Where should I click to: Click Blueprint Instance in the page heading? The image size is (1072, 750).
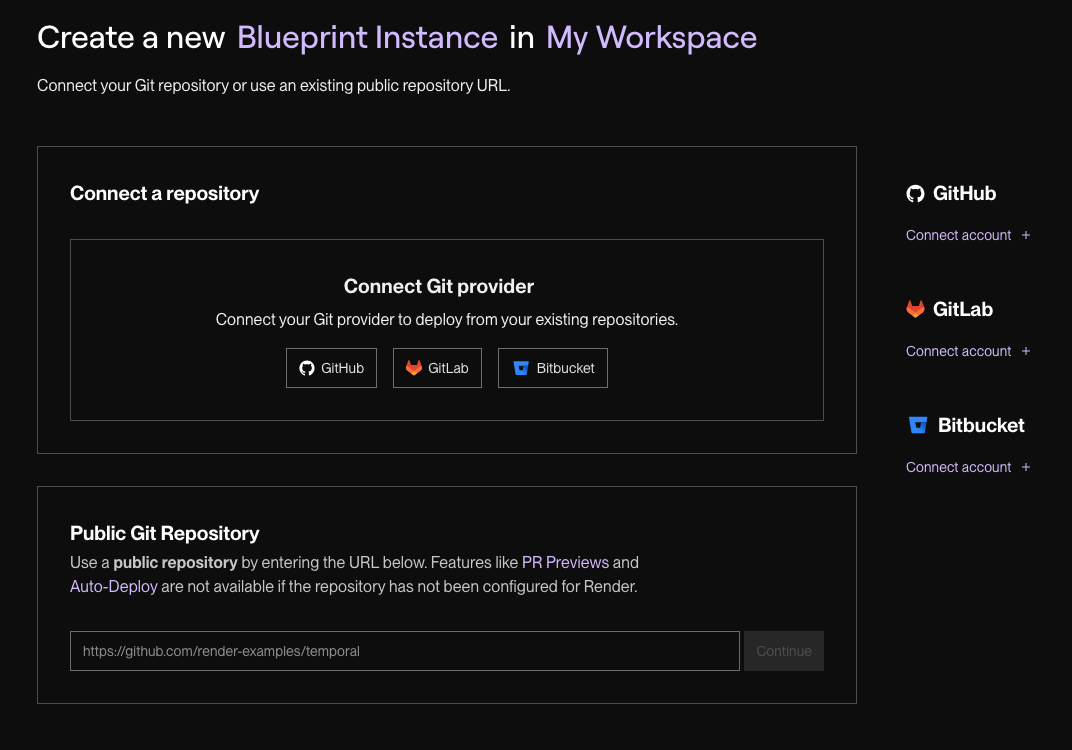pyautogui.click(x=367, y=38)
